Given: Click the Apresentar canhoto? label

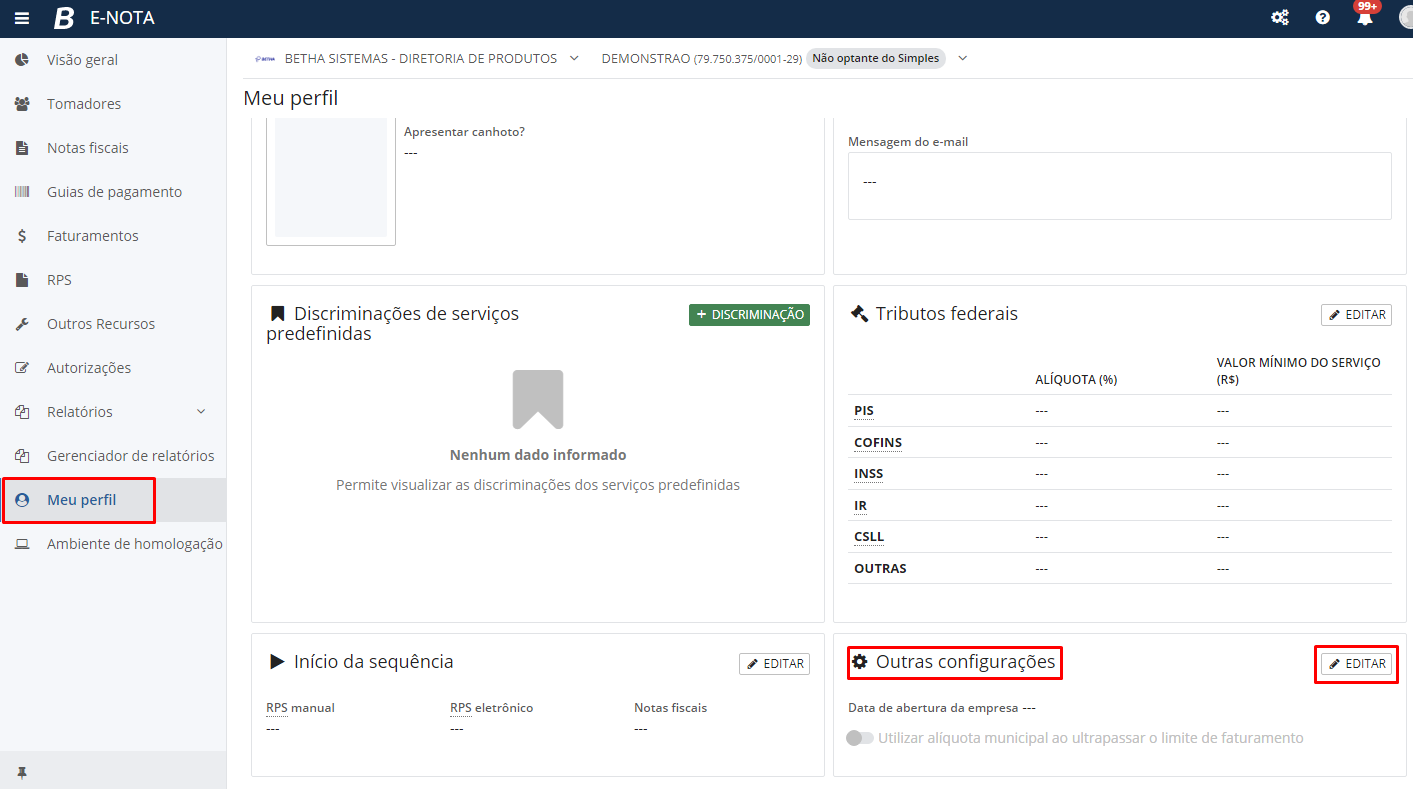Looking at the screenshot, I should [x=464, y=132].
